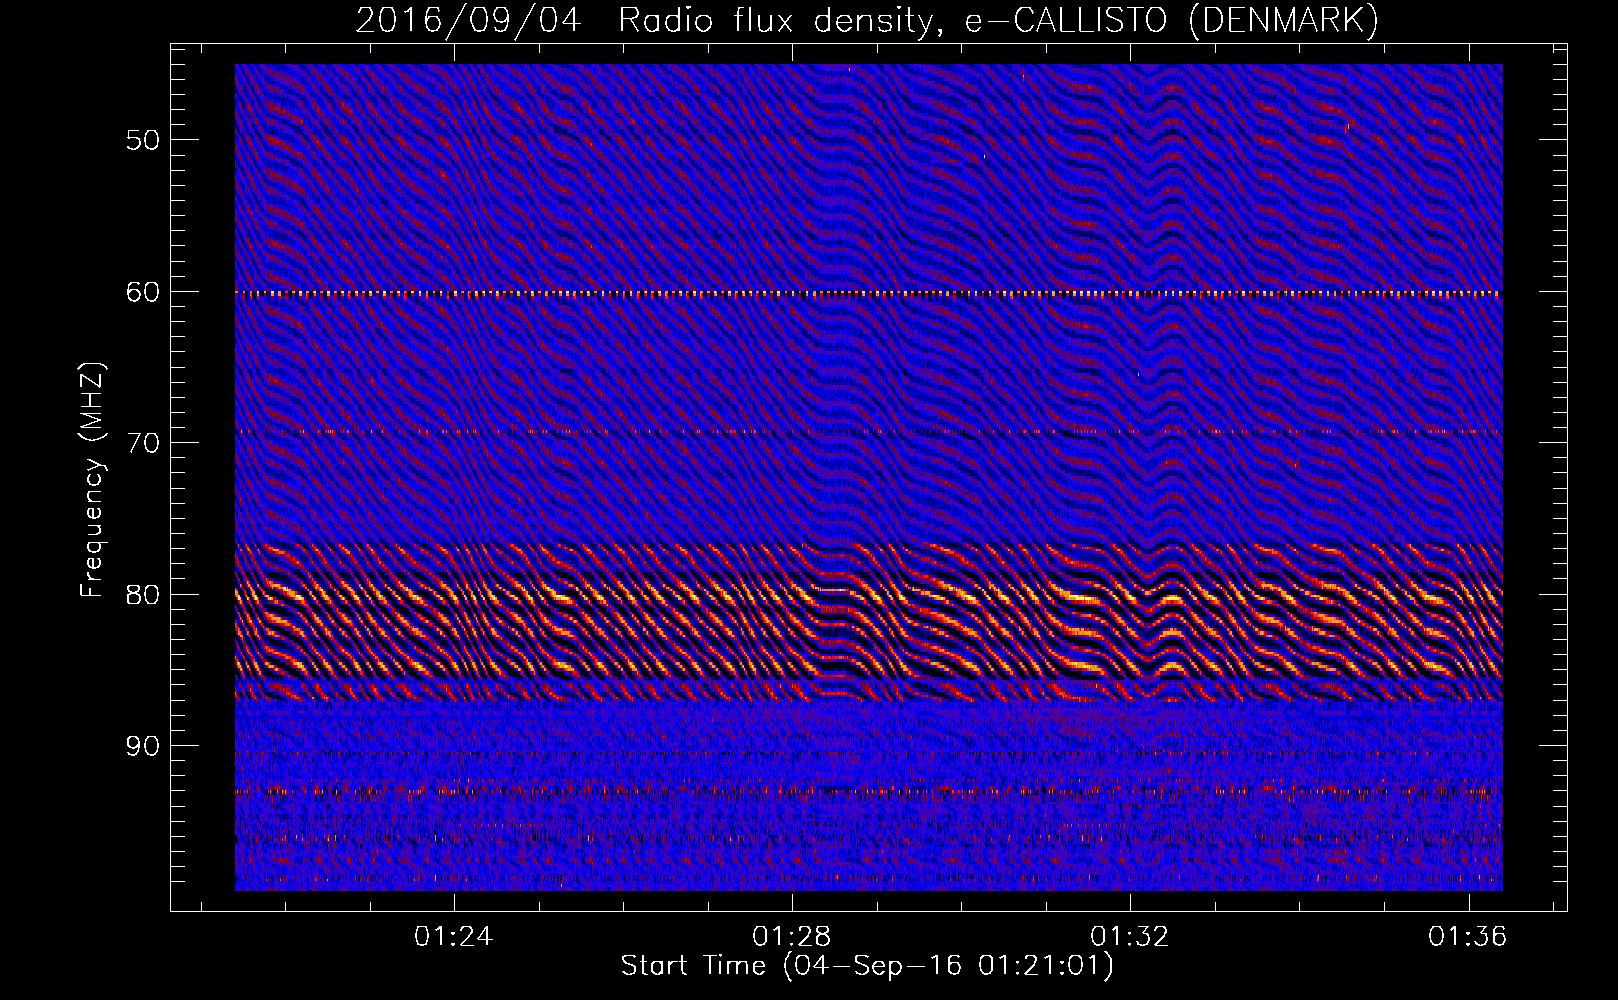Click the 01:32 time tick label
1618x1000 pixels.
tap(1130, 937)
